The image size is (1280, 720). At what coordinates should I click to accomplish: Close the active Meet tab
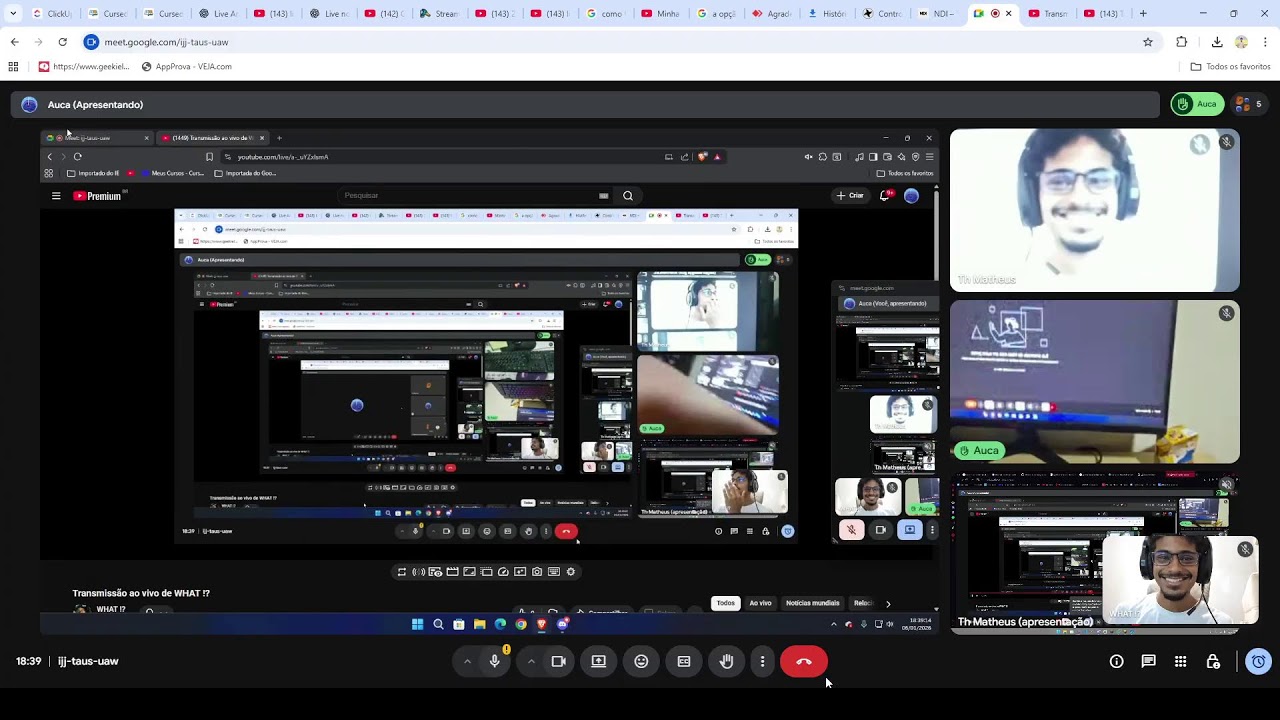[x=1008, y=14]
